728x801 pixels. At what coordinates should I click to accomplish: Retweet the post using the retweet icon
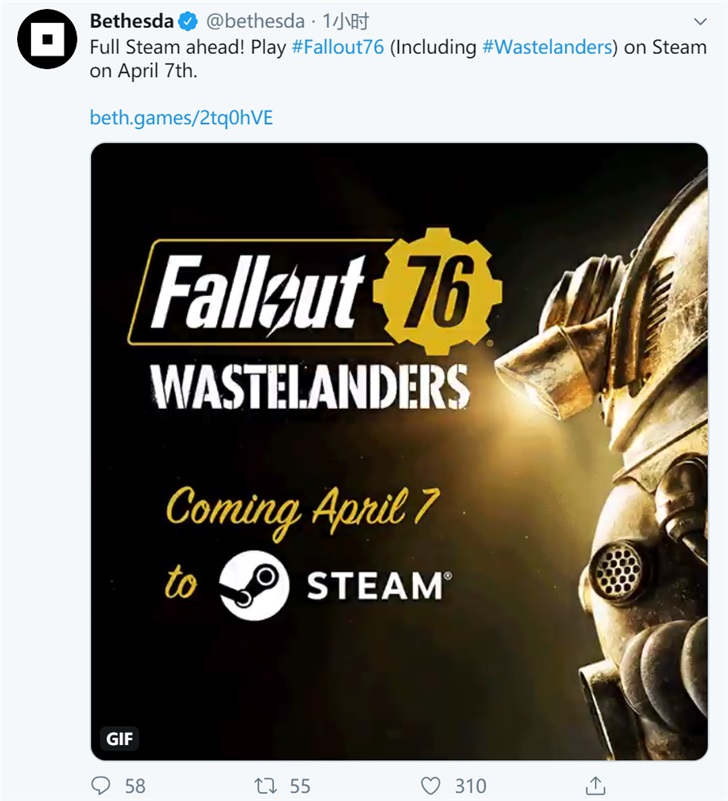[265, 786]
